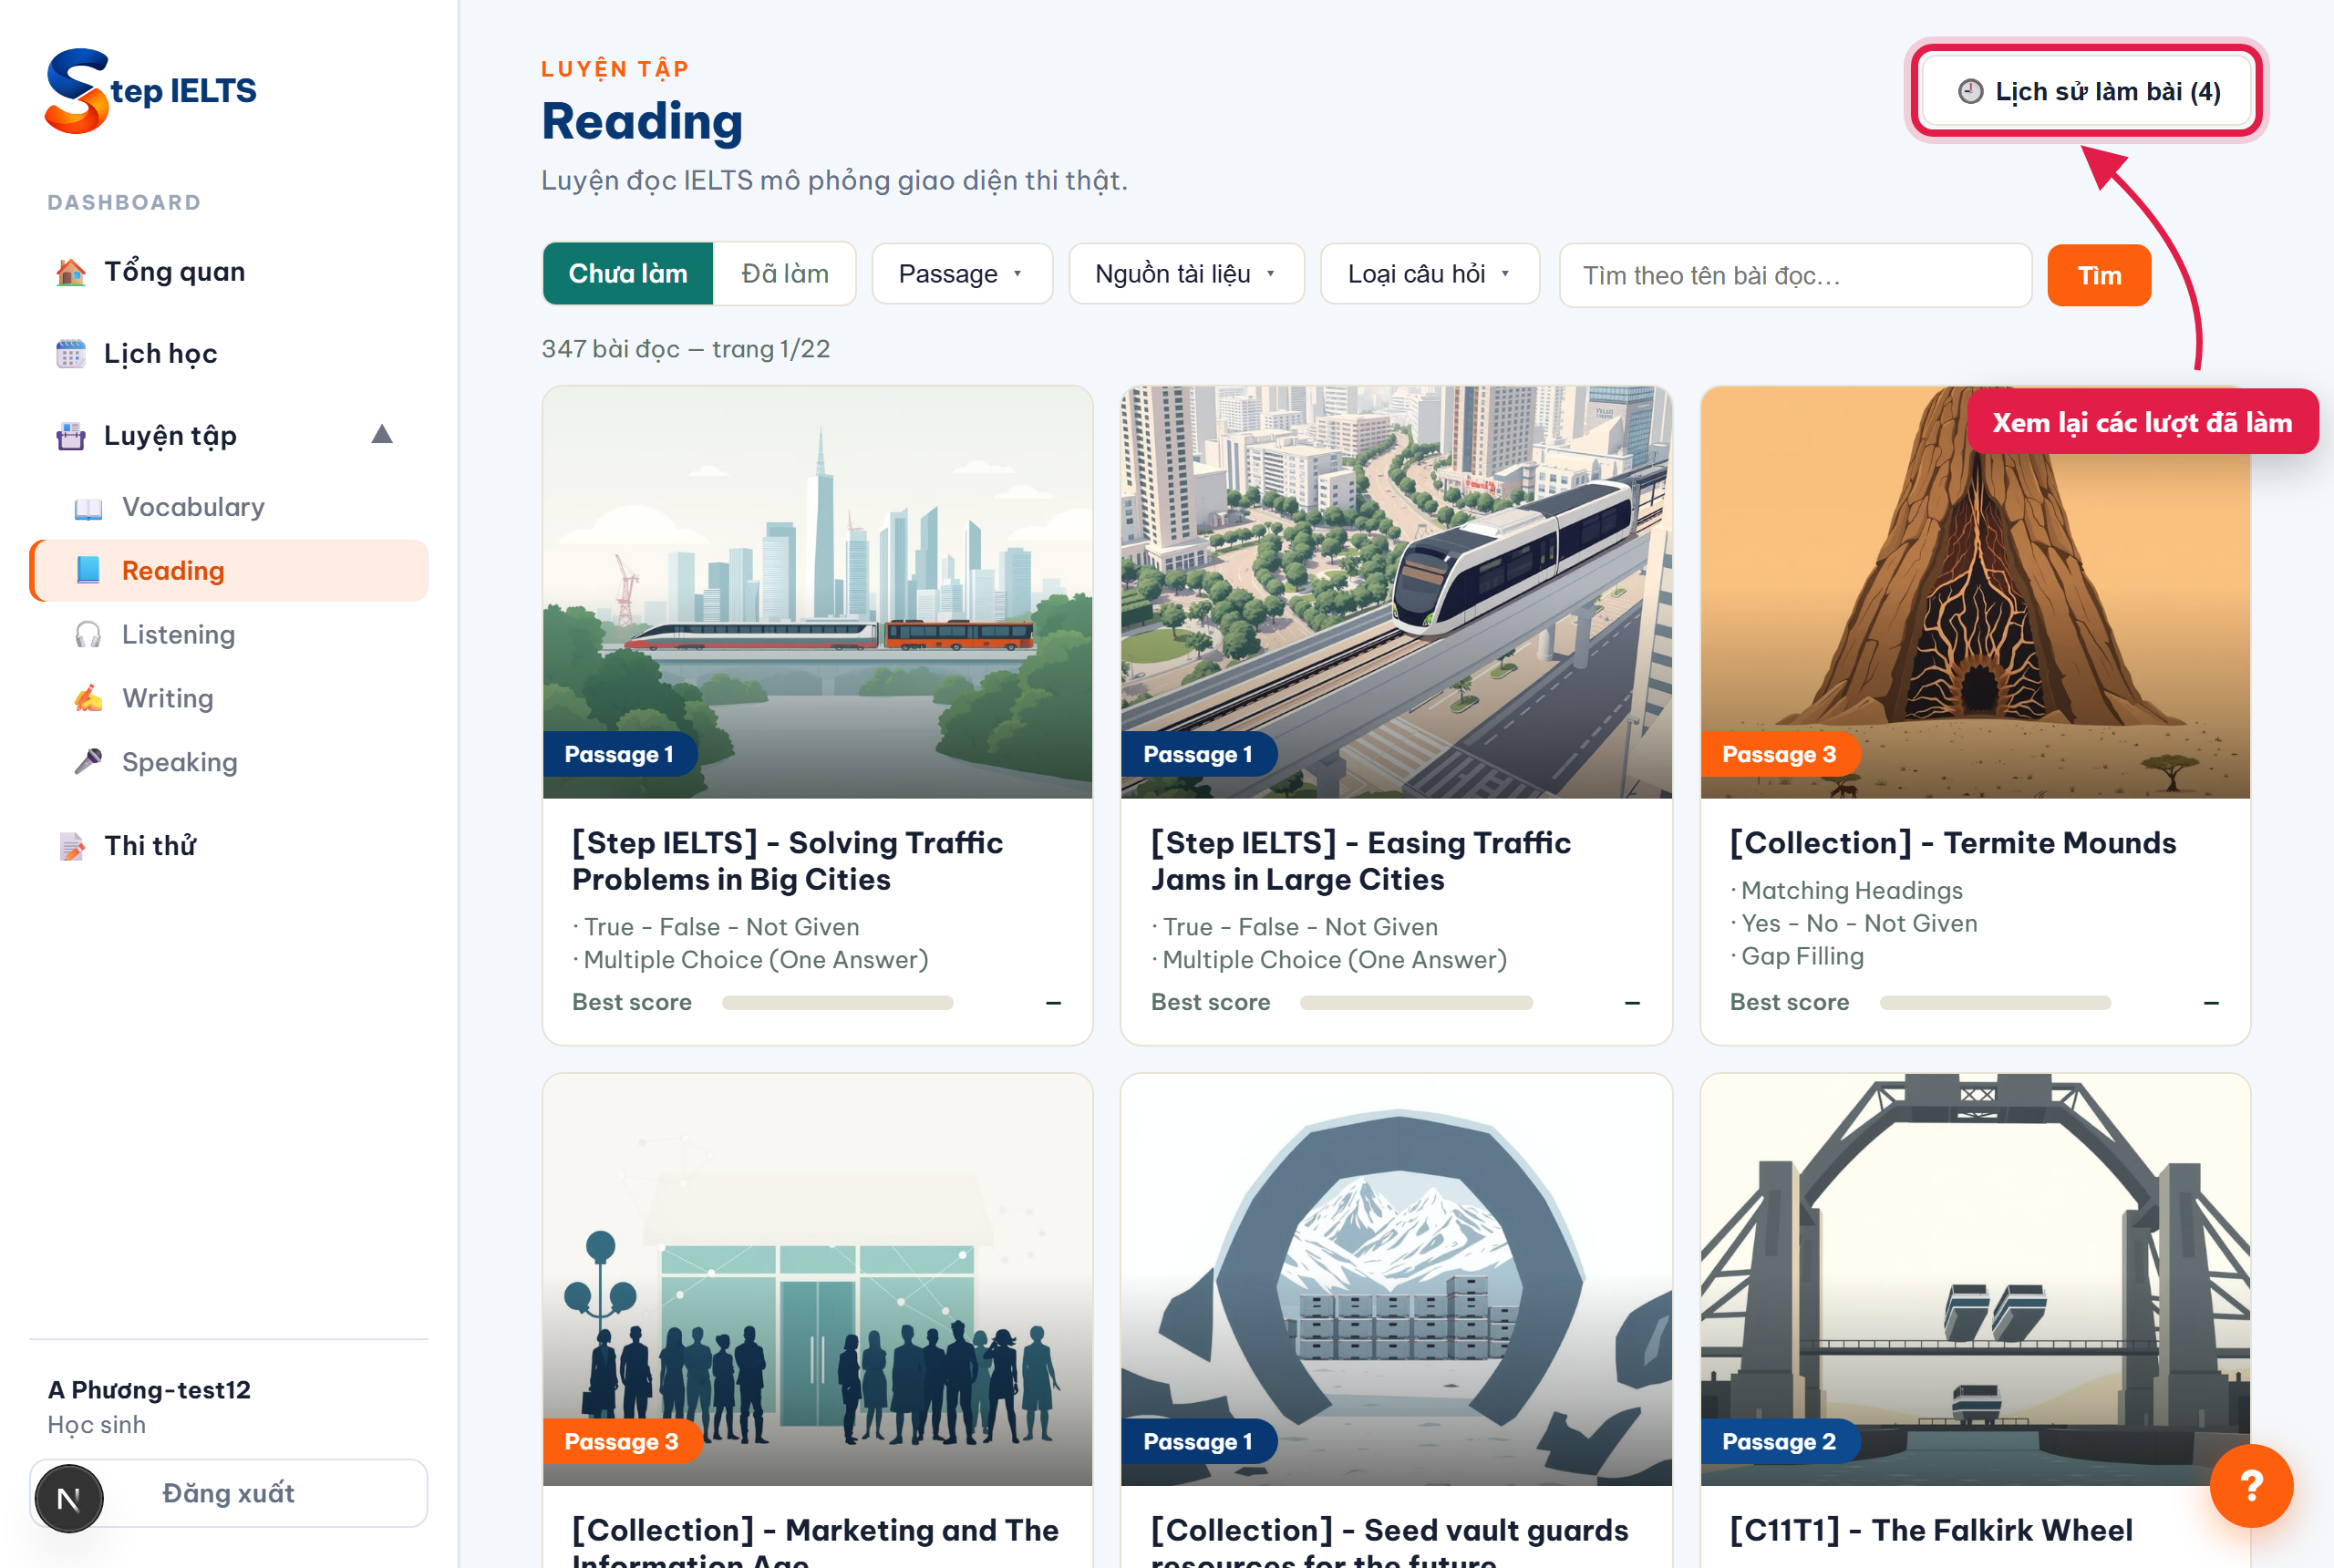
Task: Click Passage 3 badge on Marketing card
Action: [x=621, y=1442]
